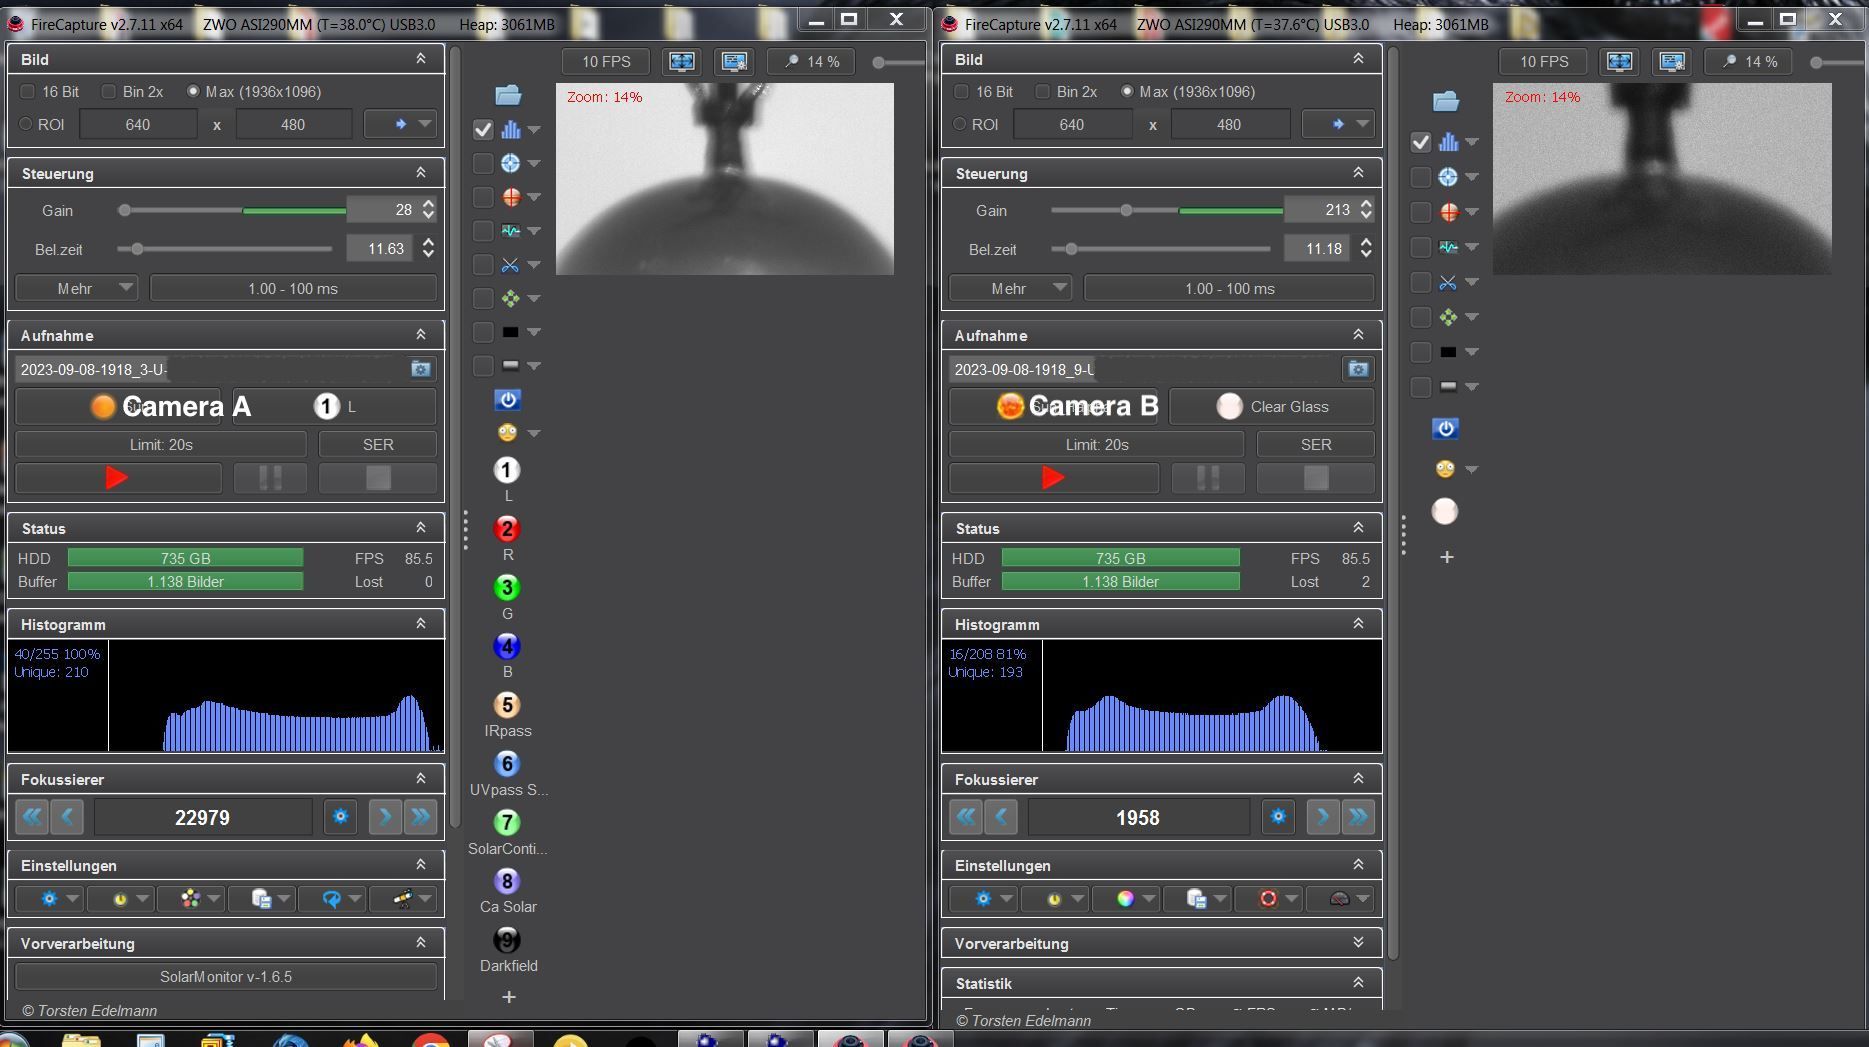The image size is (1869, 1047).
Task: Click the reticle crosshair icon in Camera B sidebar
Action: (1448, 177)
